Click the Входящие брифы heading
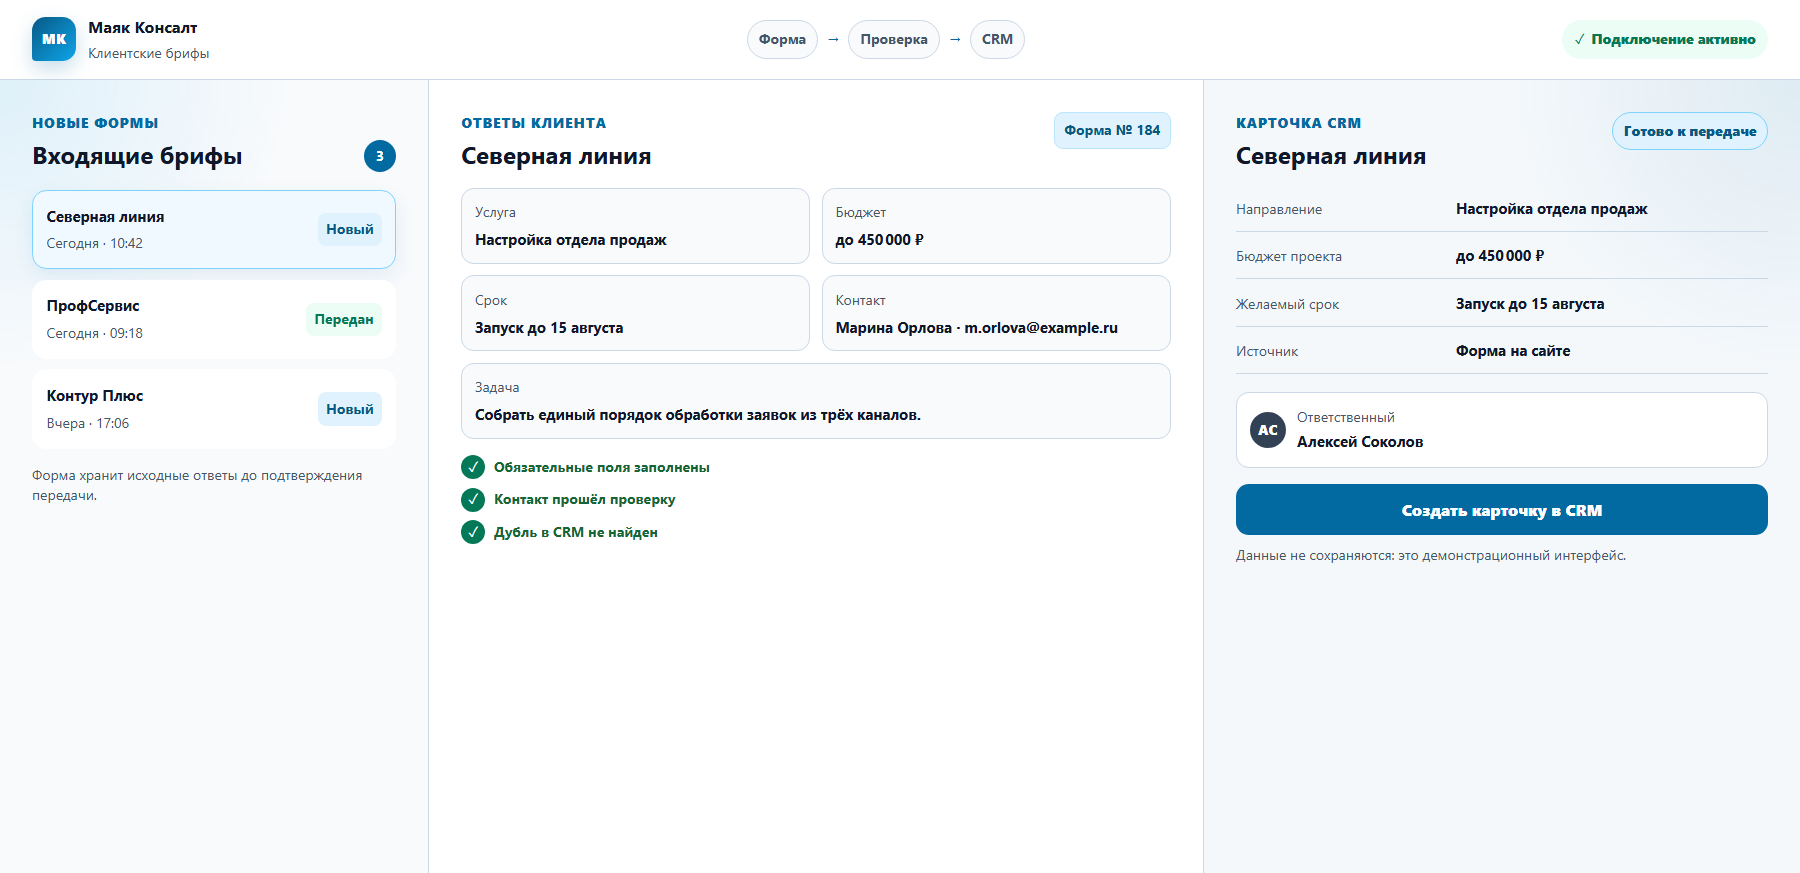Image resolution: width=1800 pixels, height=873 pixels. tap(137, 156)
